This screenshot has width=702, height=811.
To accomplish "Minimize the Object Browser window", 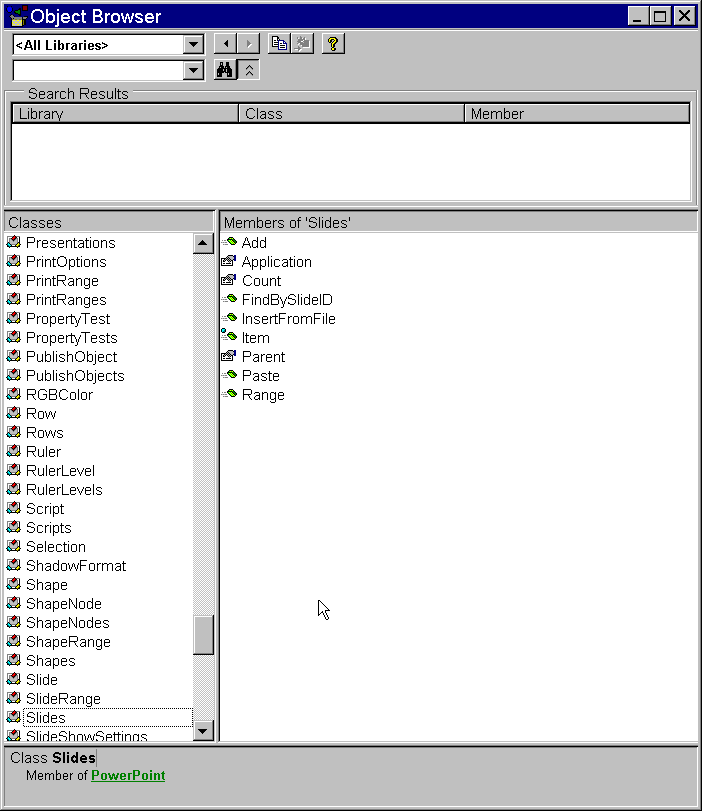I will coord(638,16).
